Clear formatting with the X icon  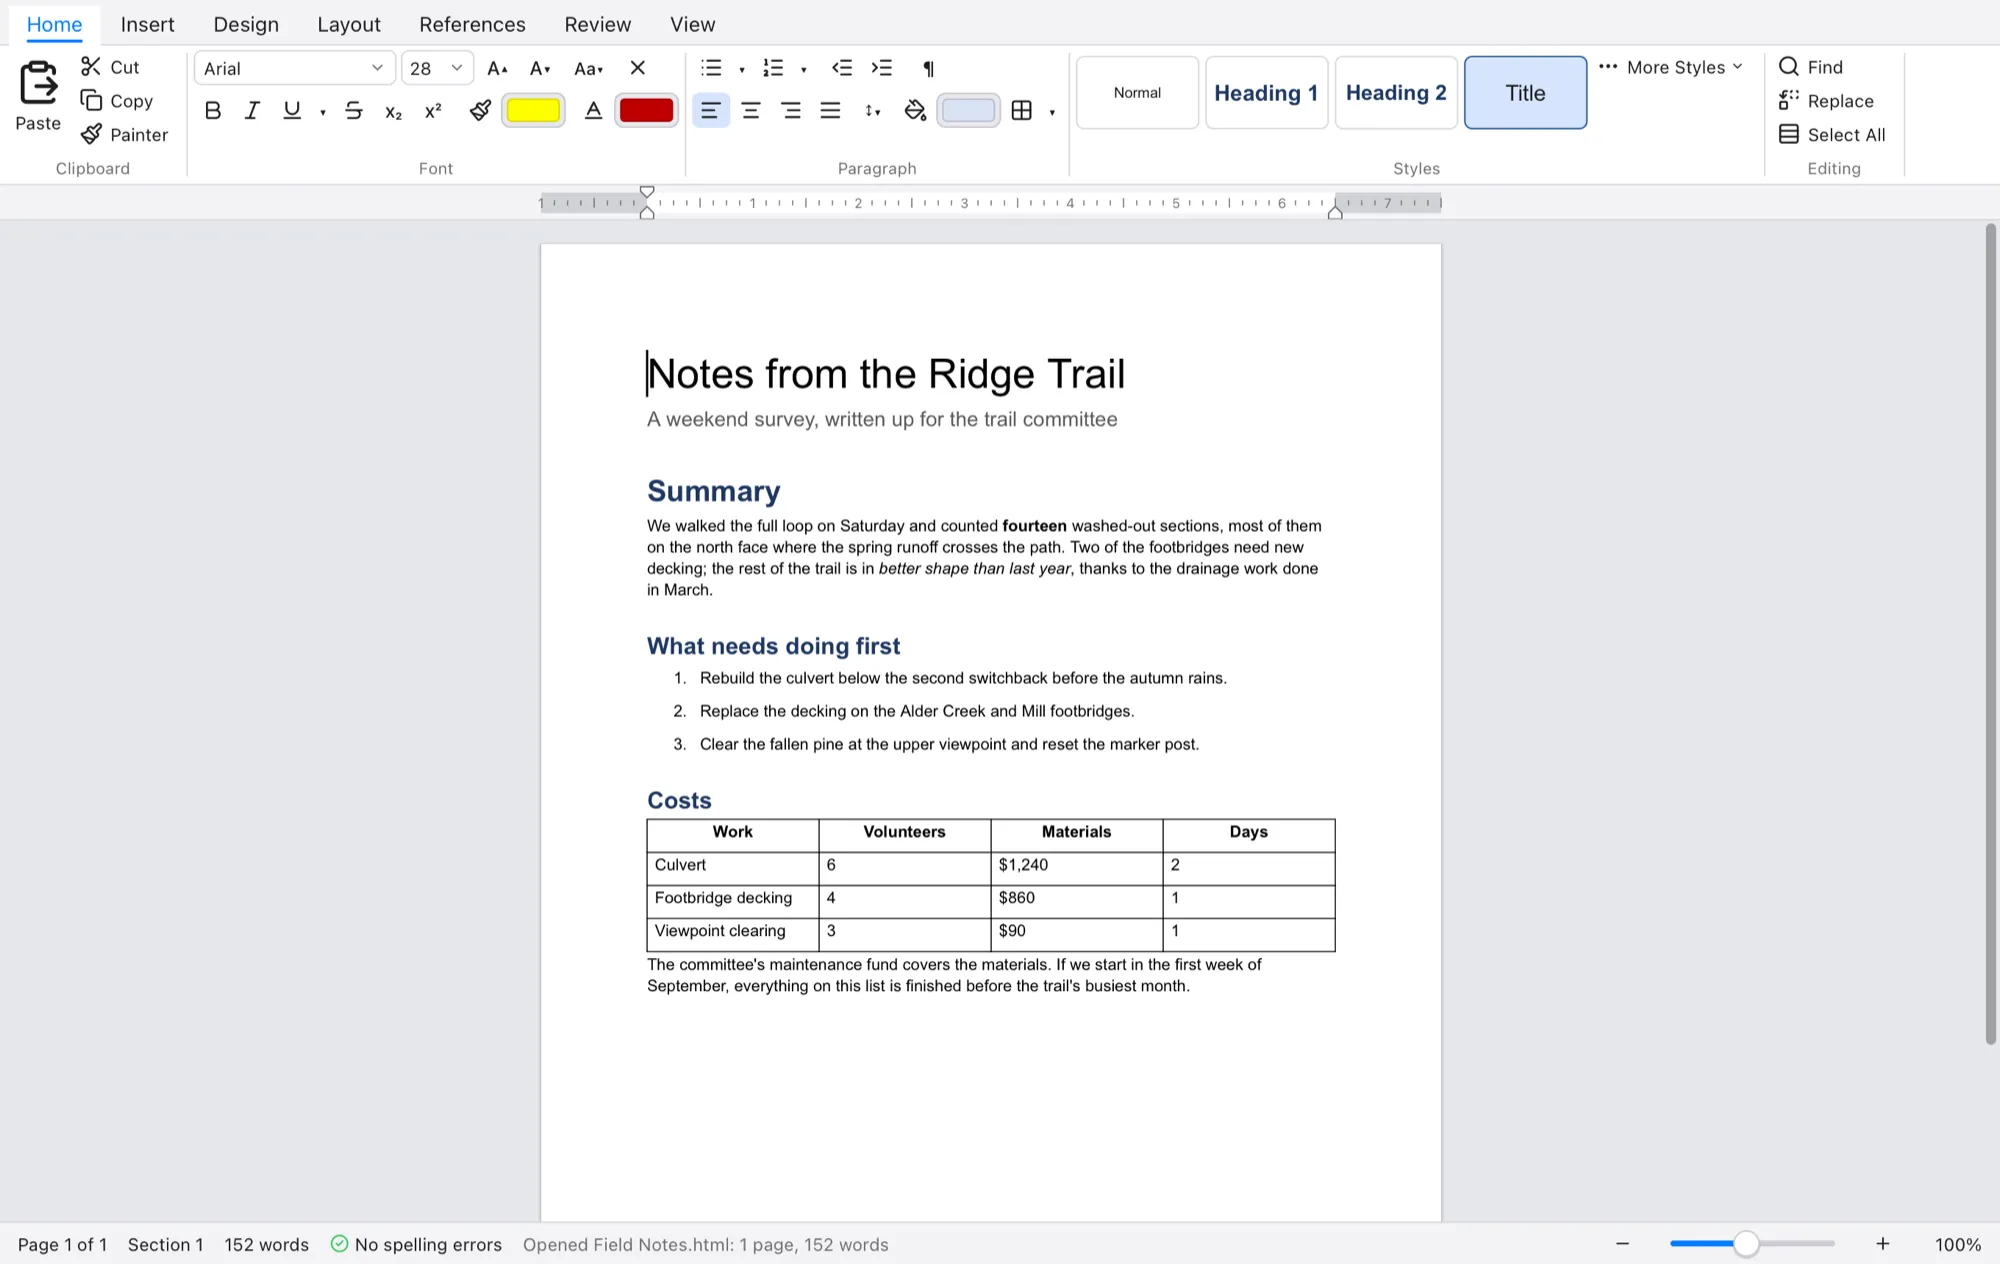637,68
